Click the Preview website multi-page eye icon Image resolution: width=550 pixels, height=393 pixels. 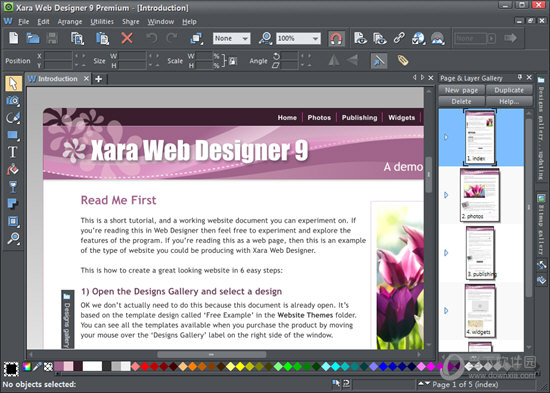[x=380, y=38]
